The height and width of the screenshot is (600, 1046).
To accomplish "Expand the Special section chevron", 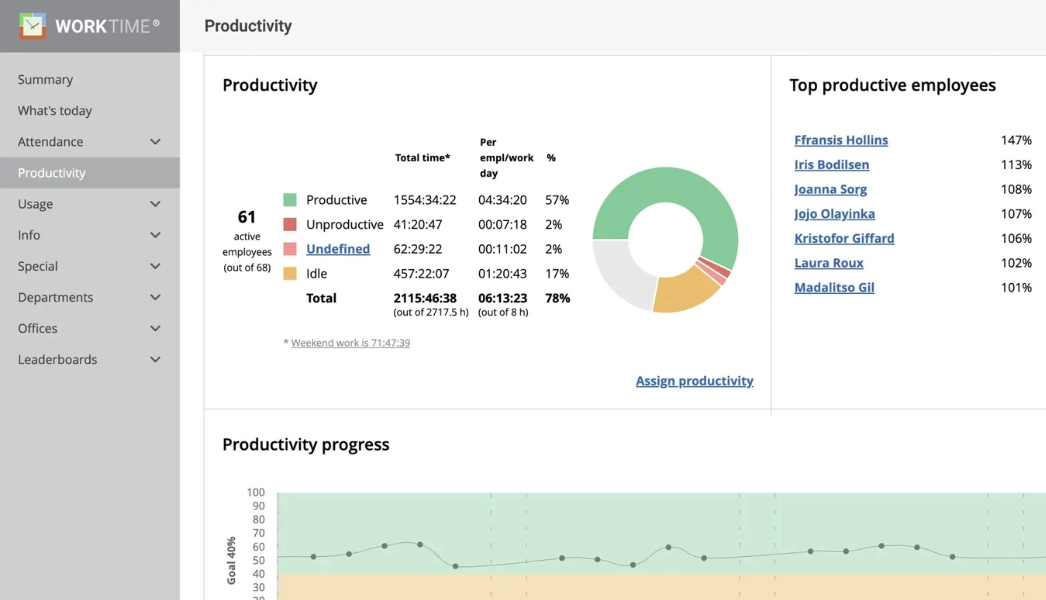I will click(x=155, y=266).
